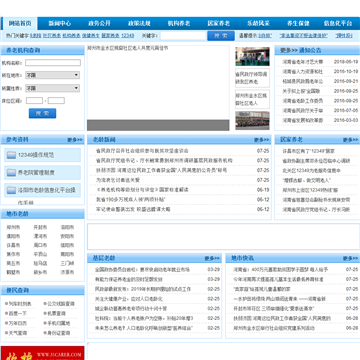Image resolution: width=360 pixels, height=360 pixels.
Task: Select 开封市 in 地市老龄
Action: click(x=40, y=227)
